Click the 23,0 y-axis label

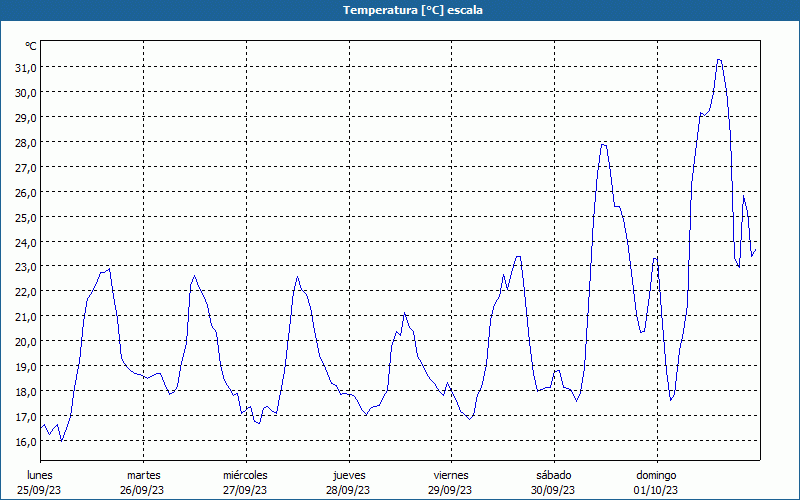pos(26,267)
